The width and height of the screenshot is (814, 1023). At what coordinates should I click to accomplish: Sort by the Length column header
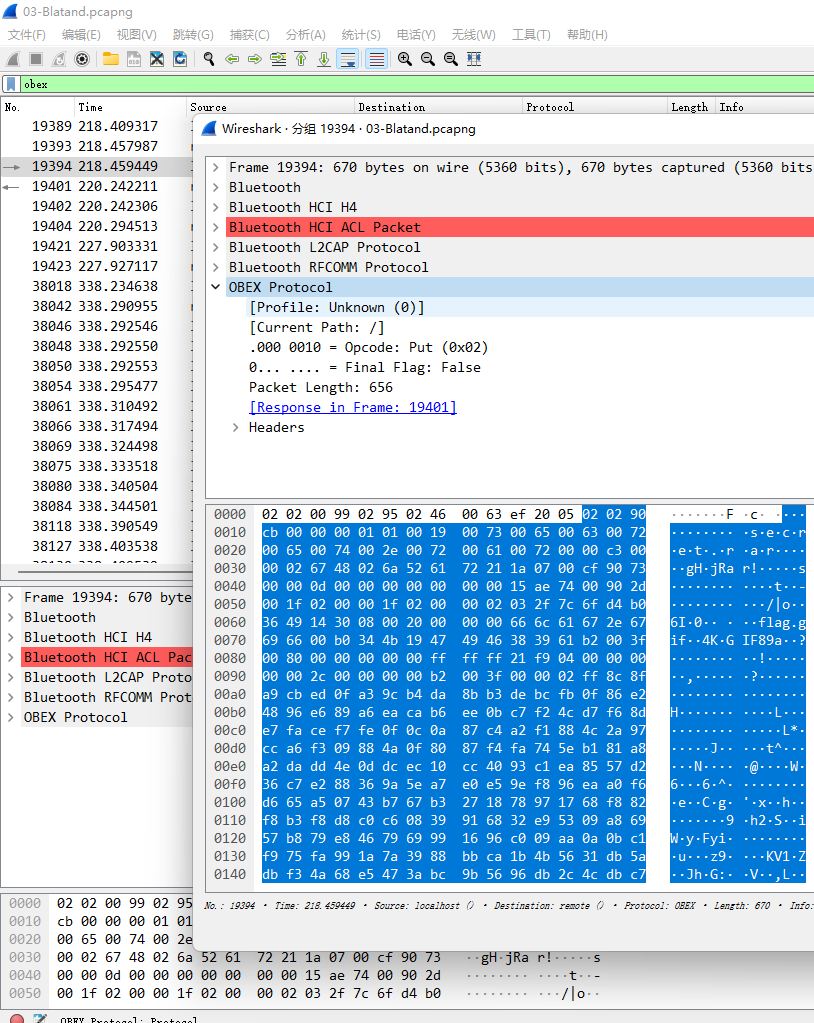pos(689,107)
